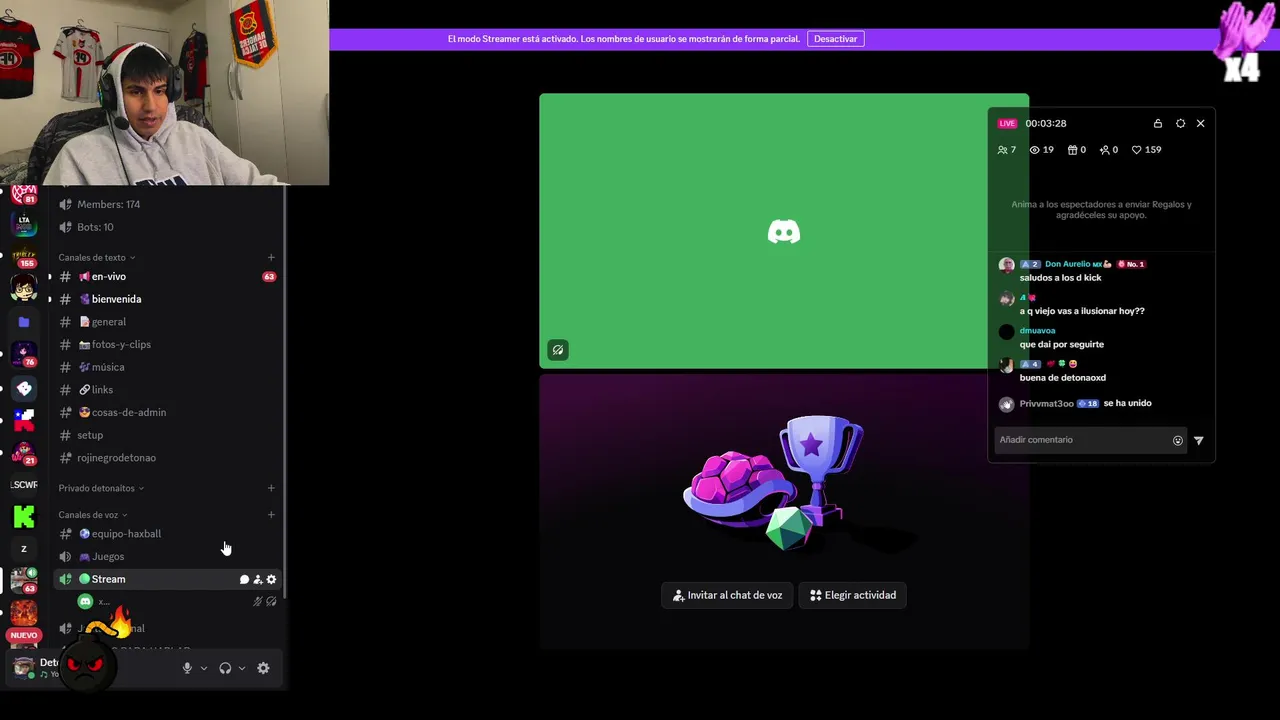Toggle the microphone mute button
The width and height of the screenshot is (1280, 720).
187,668
